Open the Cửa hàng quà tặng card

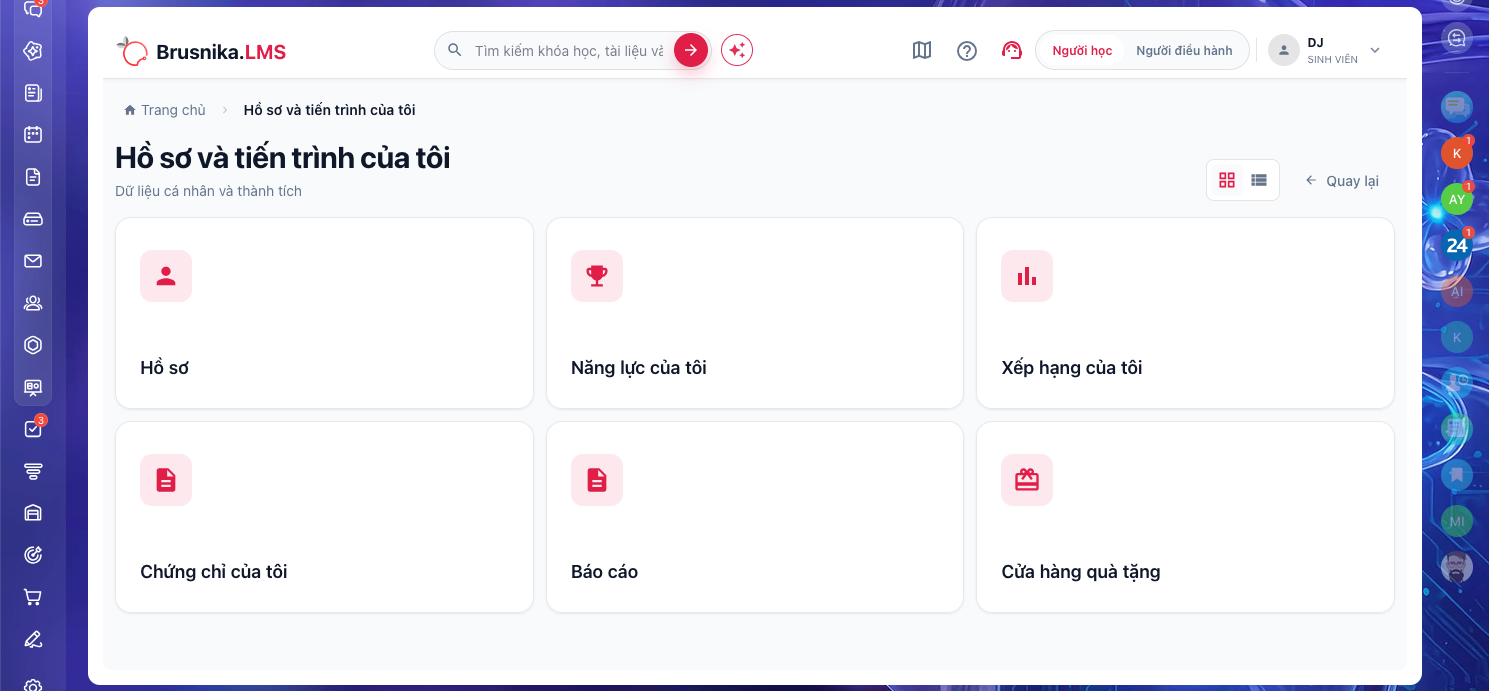[1185, 517]
